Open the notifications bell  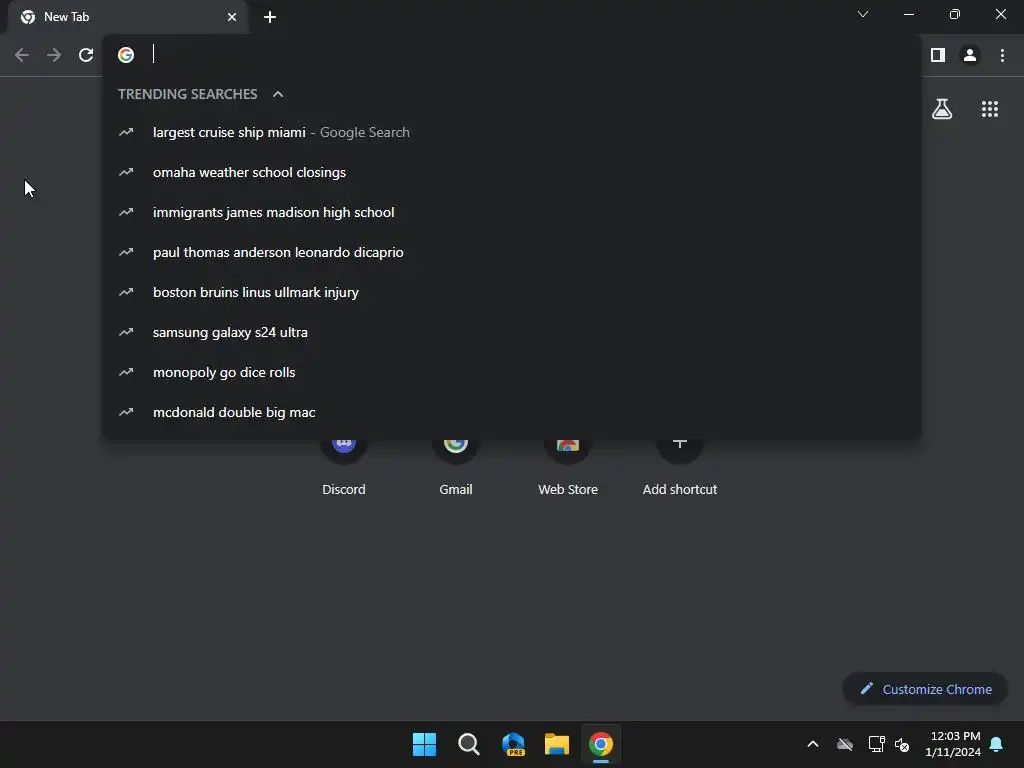click(x=997, y=744)
